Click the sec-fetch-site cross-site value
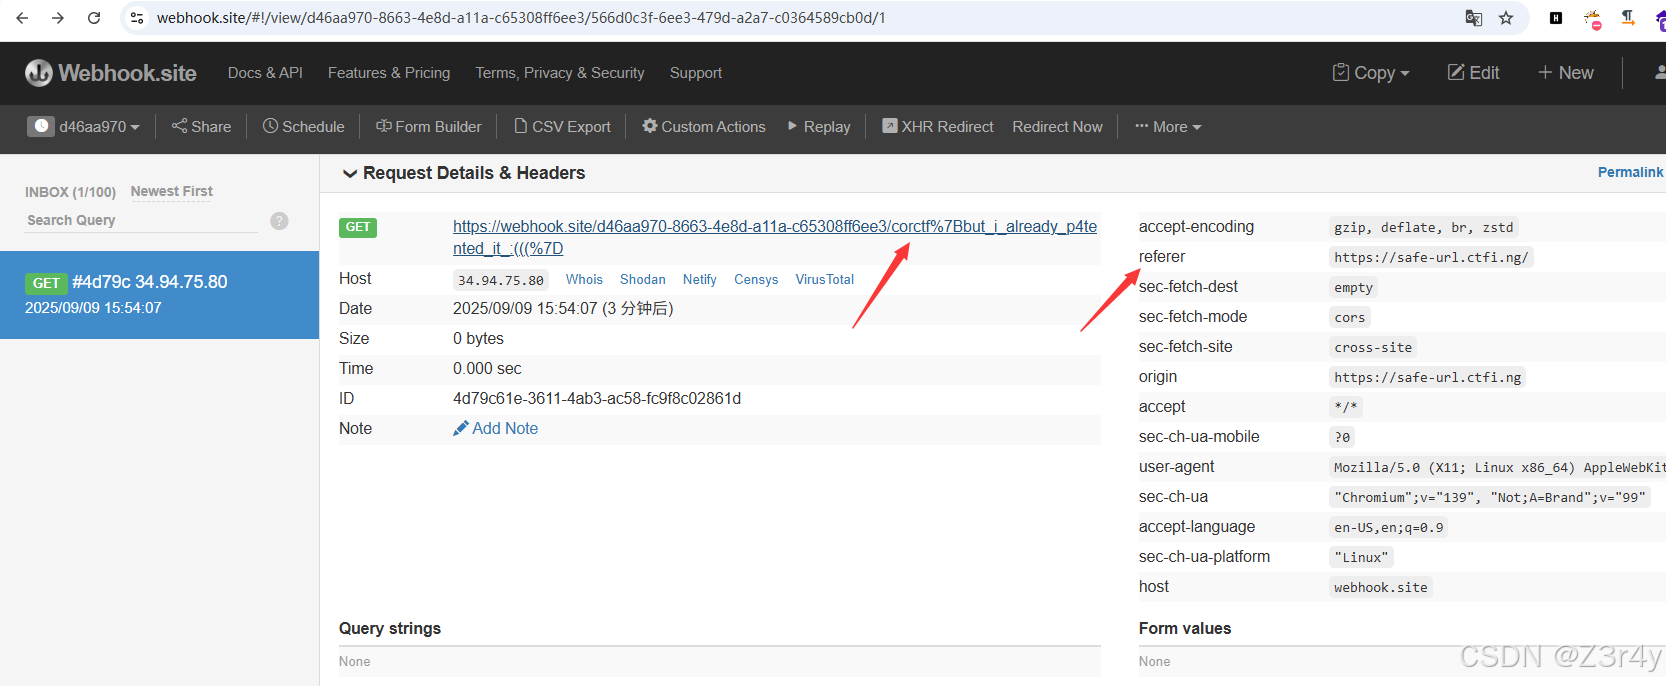 (x=1373, y=347)
